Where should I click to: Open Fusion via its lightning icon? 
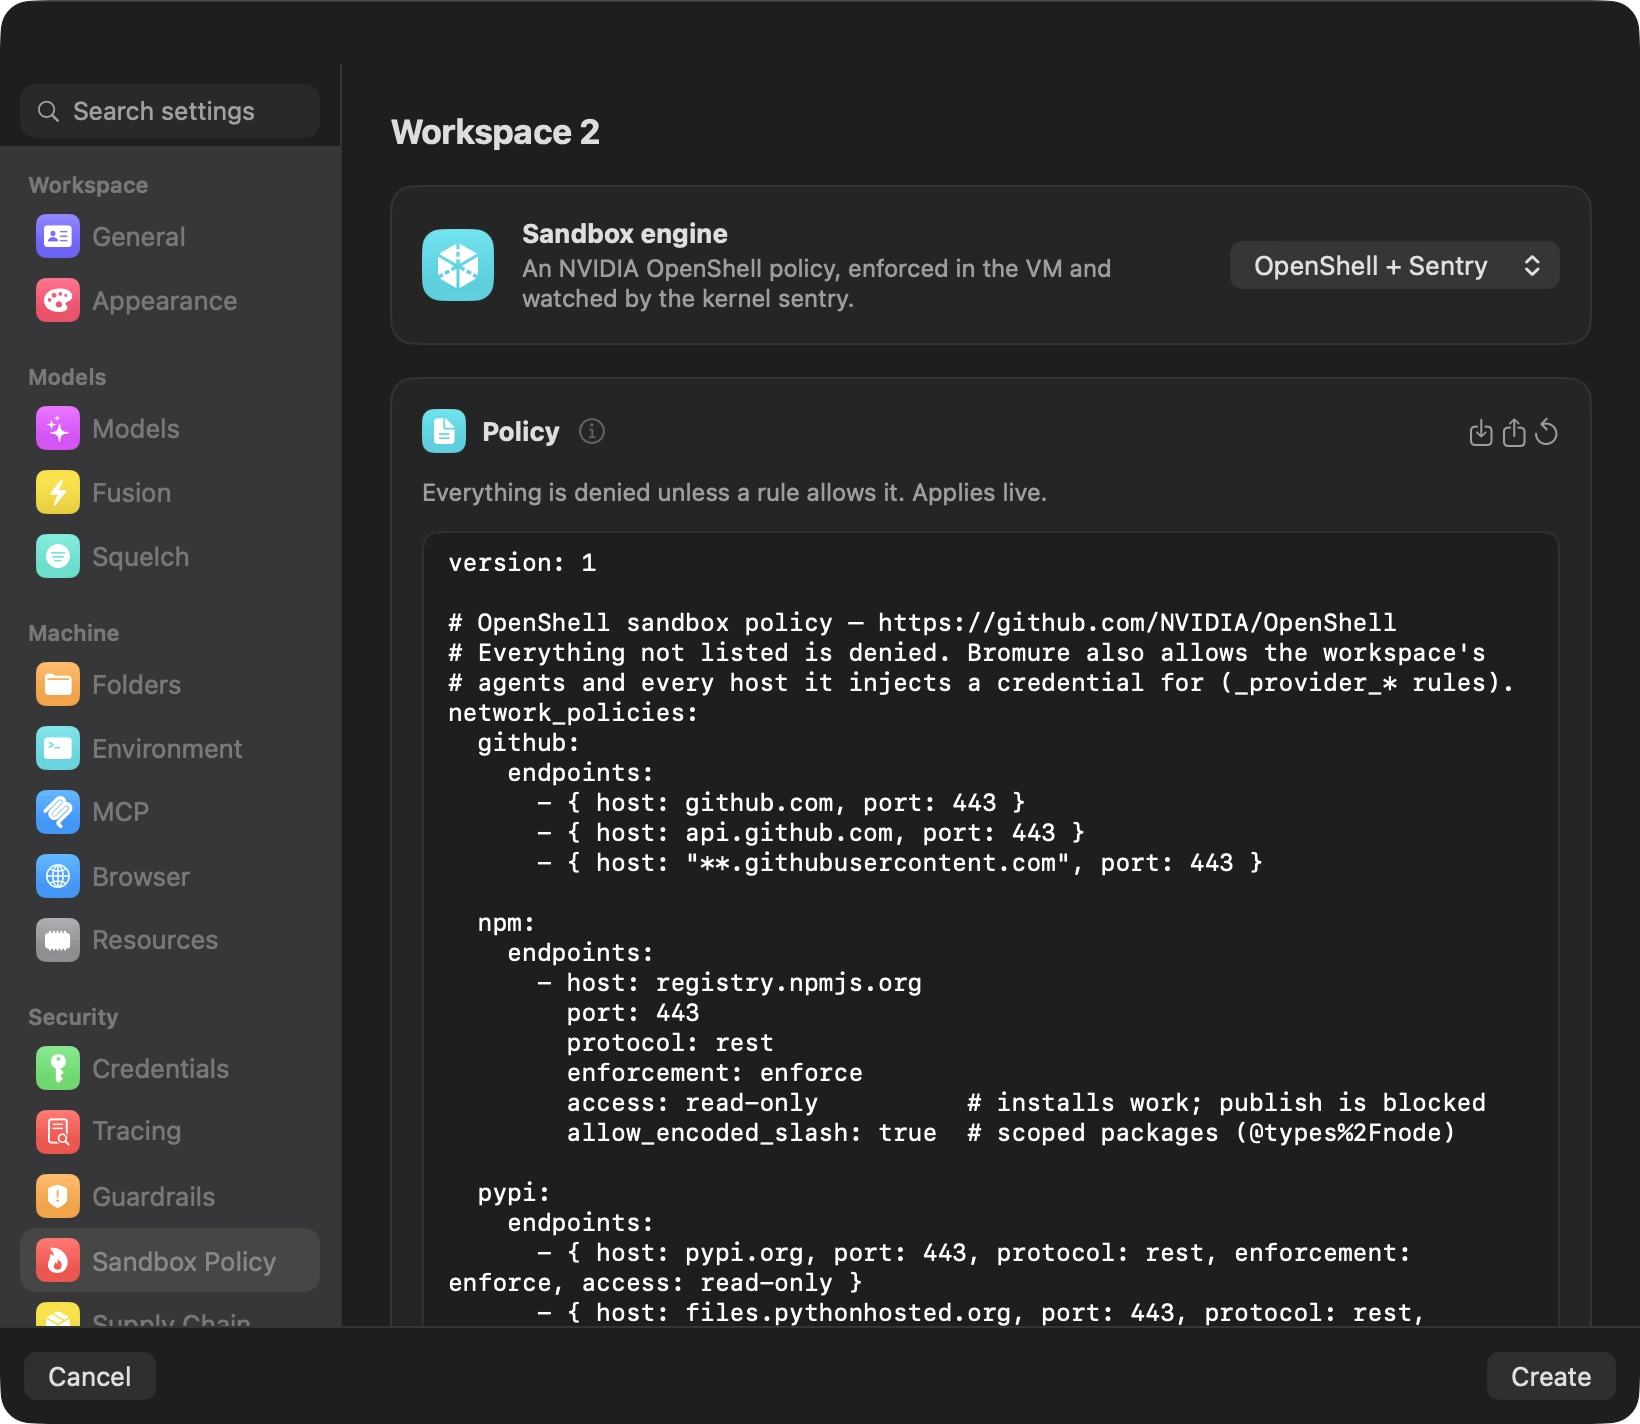58,493
